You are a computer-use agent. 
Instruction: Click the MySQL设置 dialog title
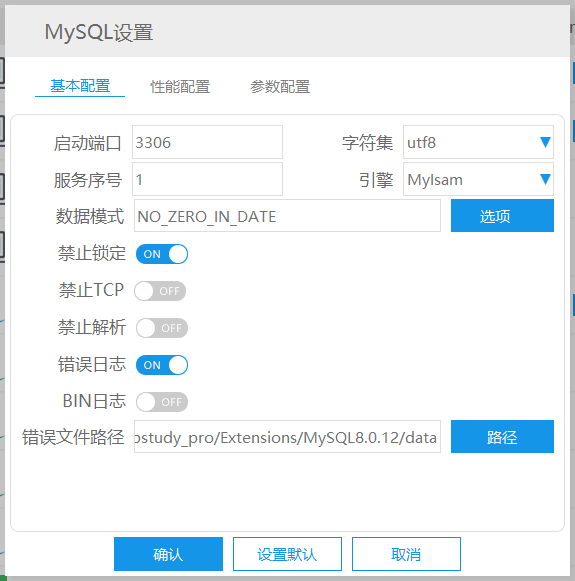(x=99, y=32)
